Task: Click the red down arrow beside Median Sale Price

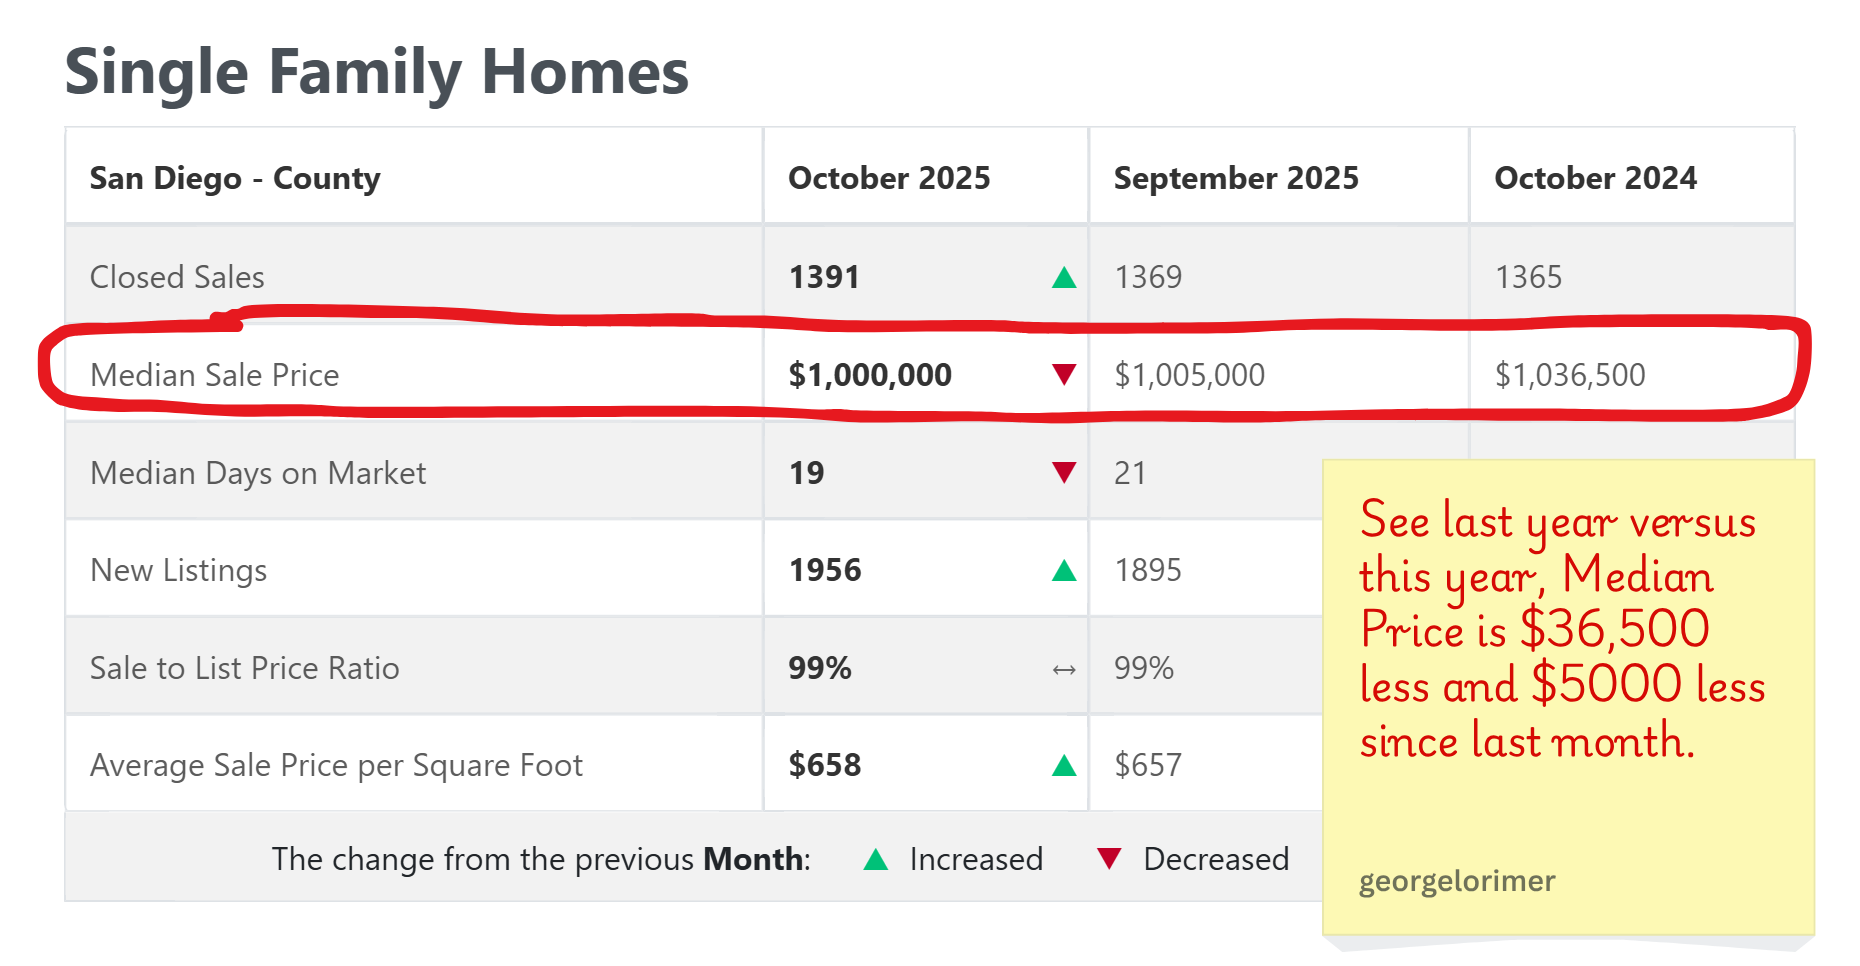Action: click(x=1064, y=375)
